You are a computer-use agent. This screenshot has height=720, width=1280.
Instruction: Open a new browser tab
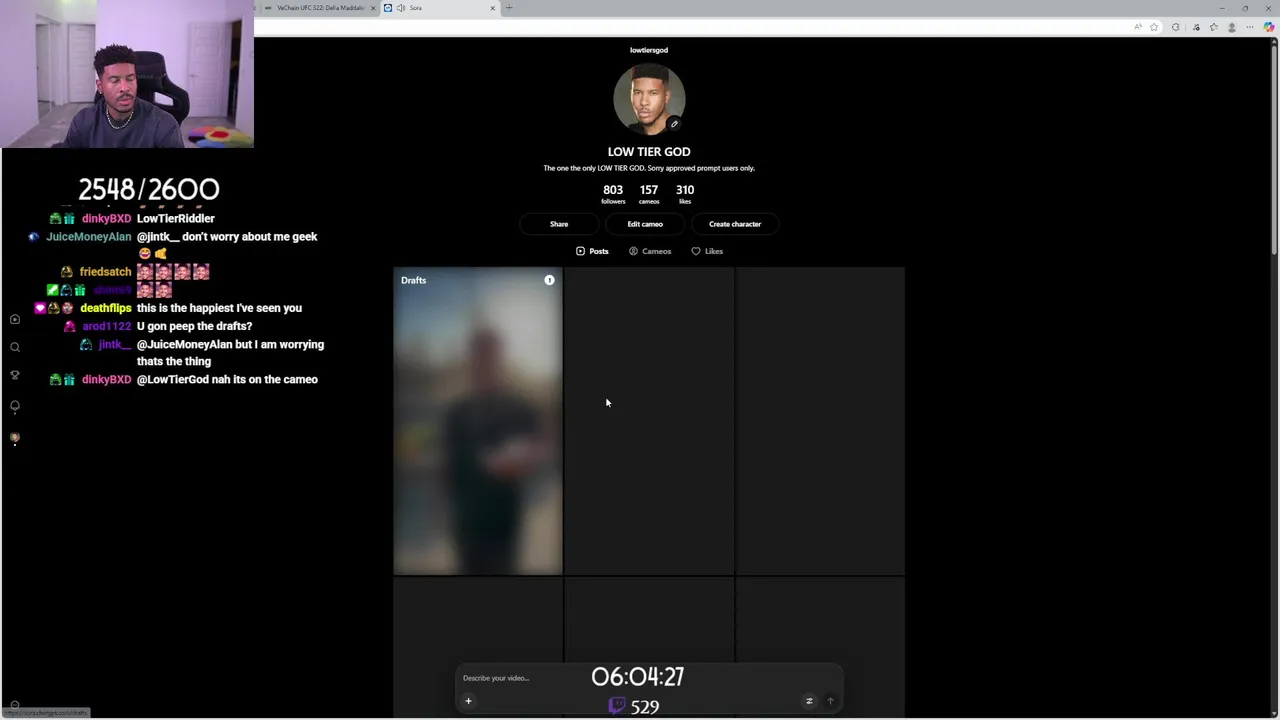pyautogui.click(x=509, y=8)
